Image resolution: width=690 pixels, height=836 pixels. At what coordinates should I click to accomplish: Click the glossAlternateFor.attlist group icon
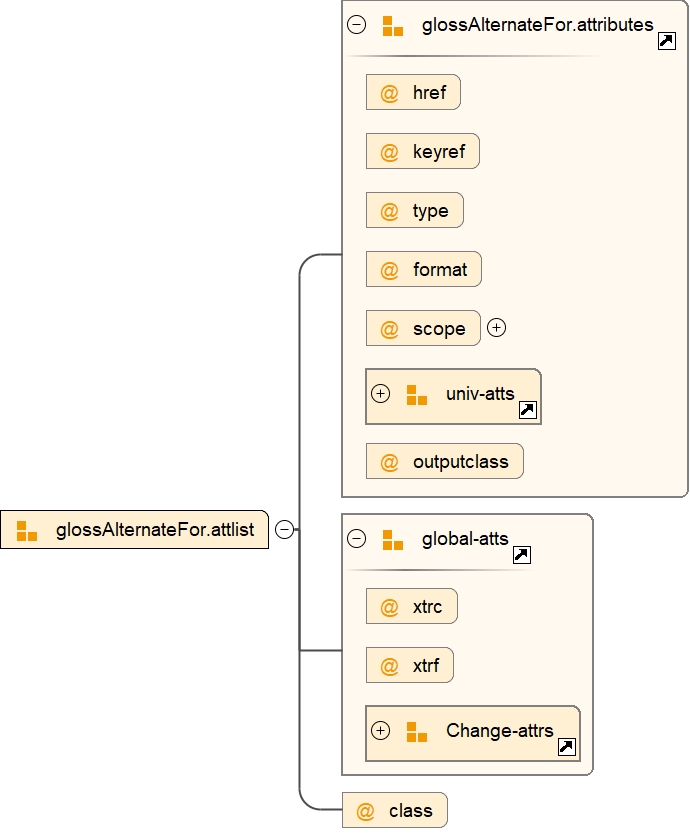[x=27, y=530]
